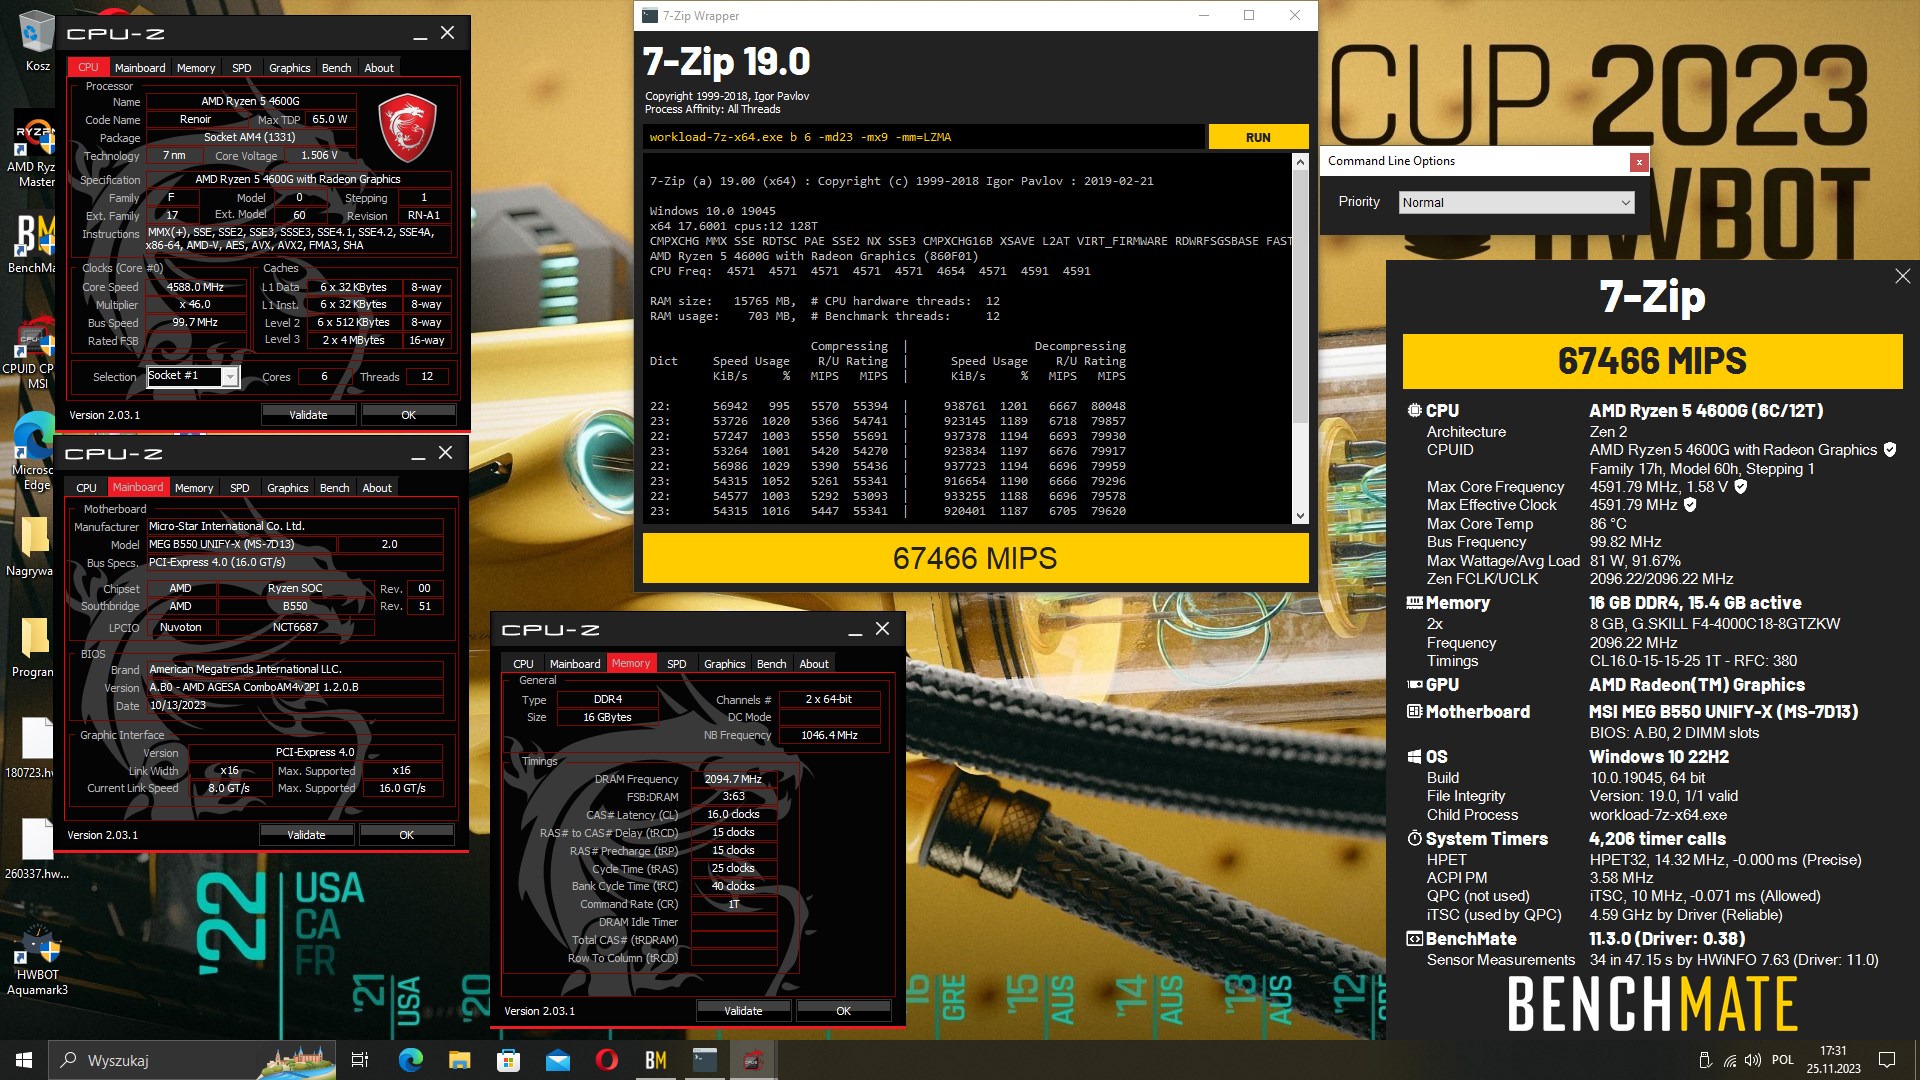The image size is (1920, 1080).
Task: Click the Wyszukaj taskbar search box
Action: [192, 1060]
